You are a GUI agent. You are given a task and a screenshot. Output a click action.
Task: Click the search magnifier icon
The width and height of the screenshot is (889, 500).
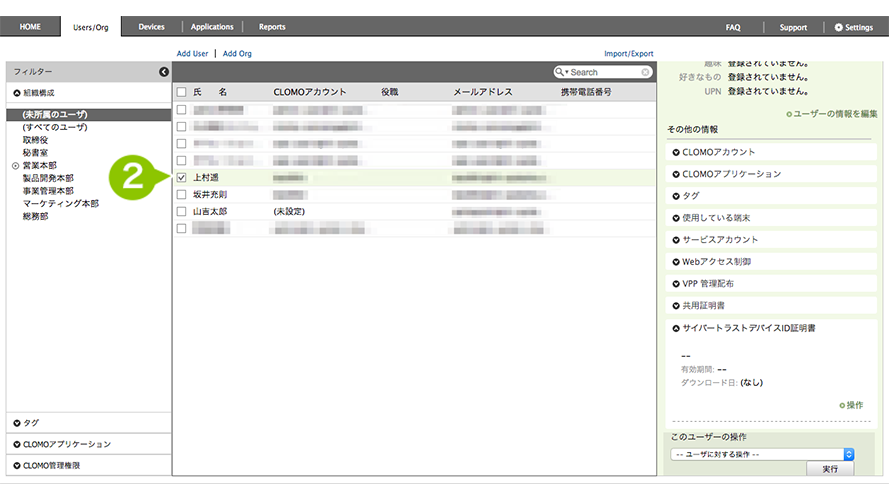coord(560,72)
